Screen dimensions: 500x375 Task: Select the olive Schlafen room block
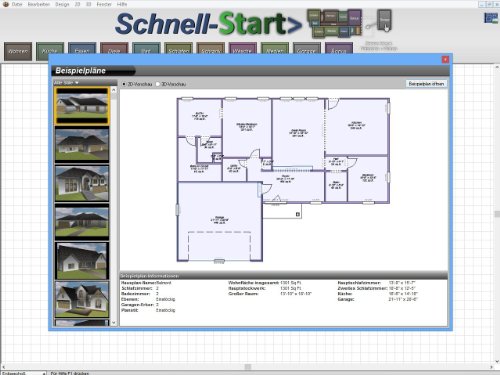click(179, 48)
